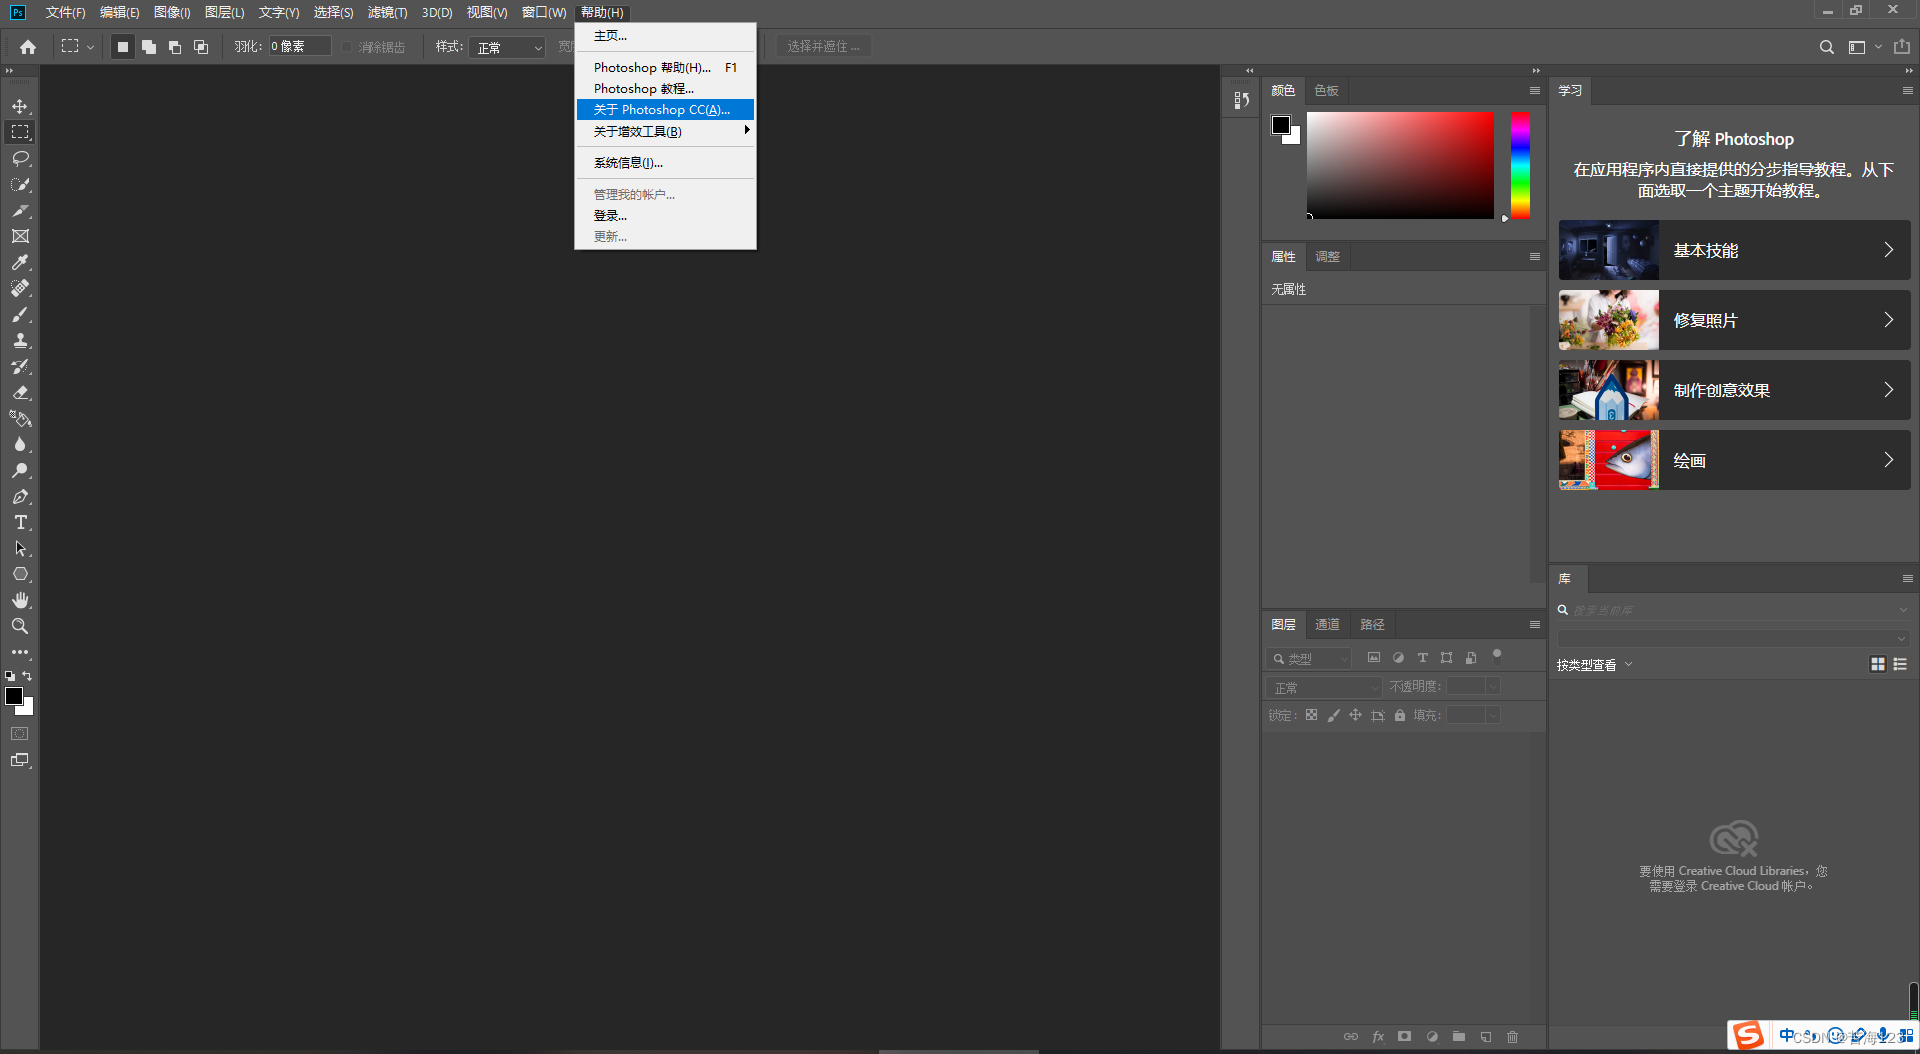The height and width of the screenshot is (1054, 1920).
Task: Open the 绘画 tutorial card
Action: pyautogui.click(x=1734, y=460)
